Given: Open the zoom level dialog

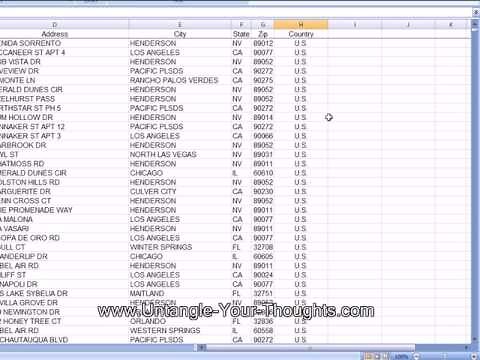Looking at the screenshot, I should (401, 356).
